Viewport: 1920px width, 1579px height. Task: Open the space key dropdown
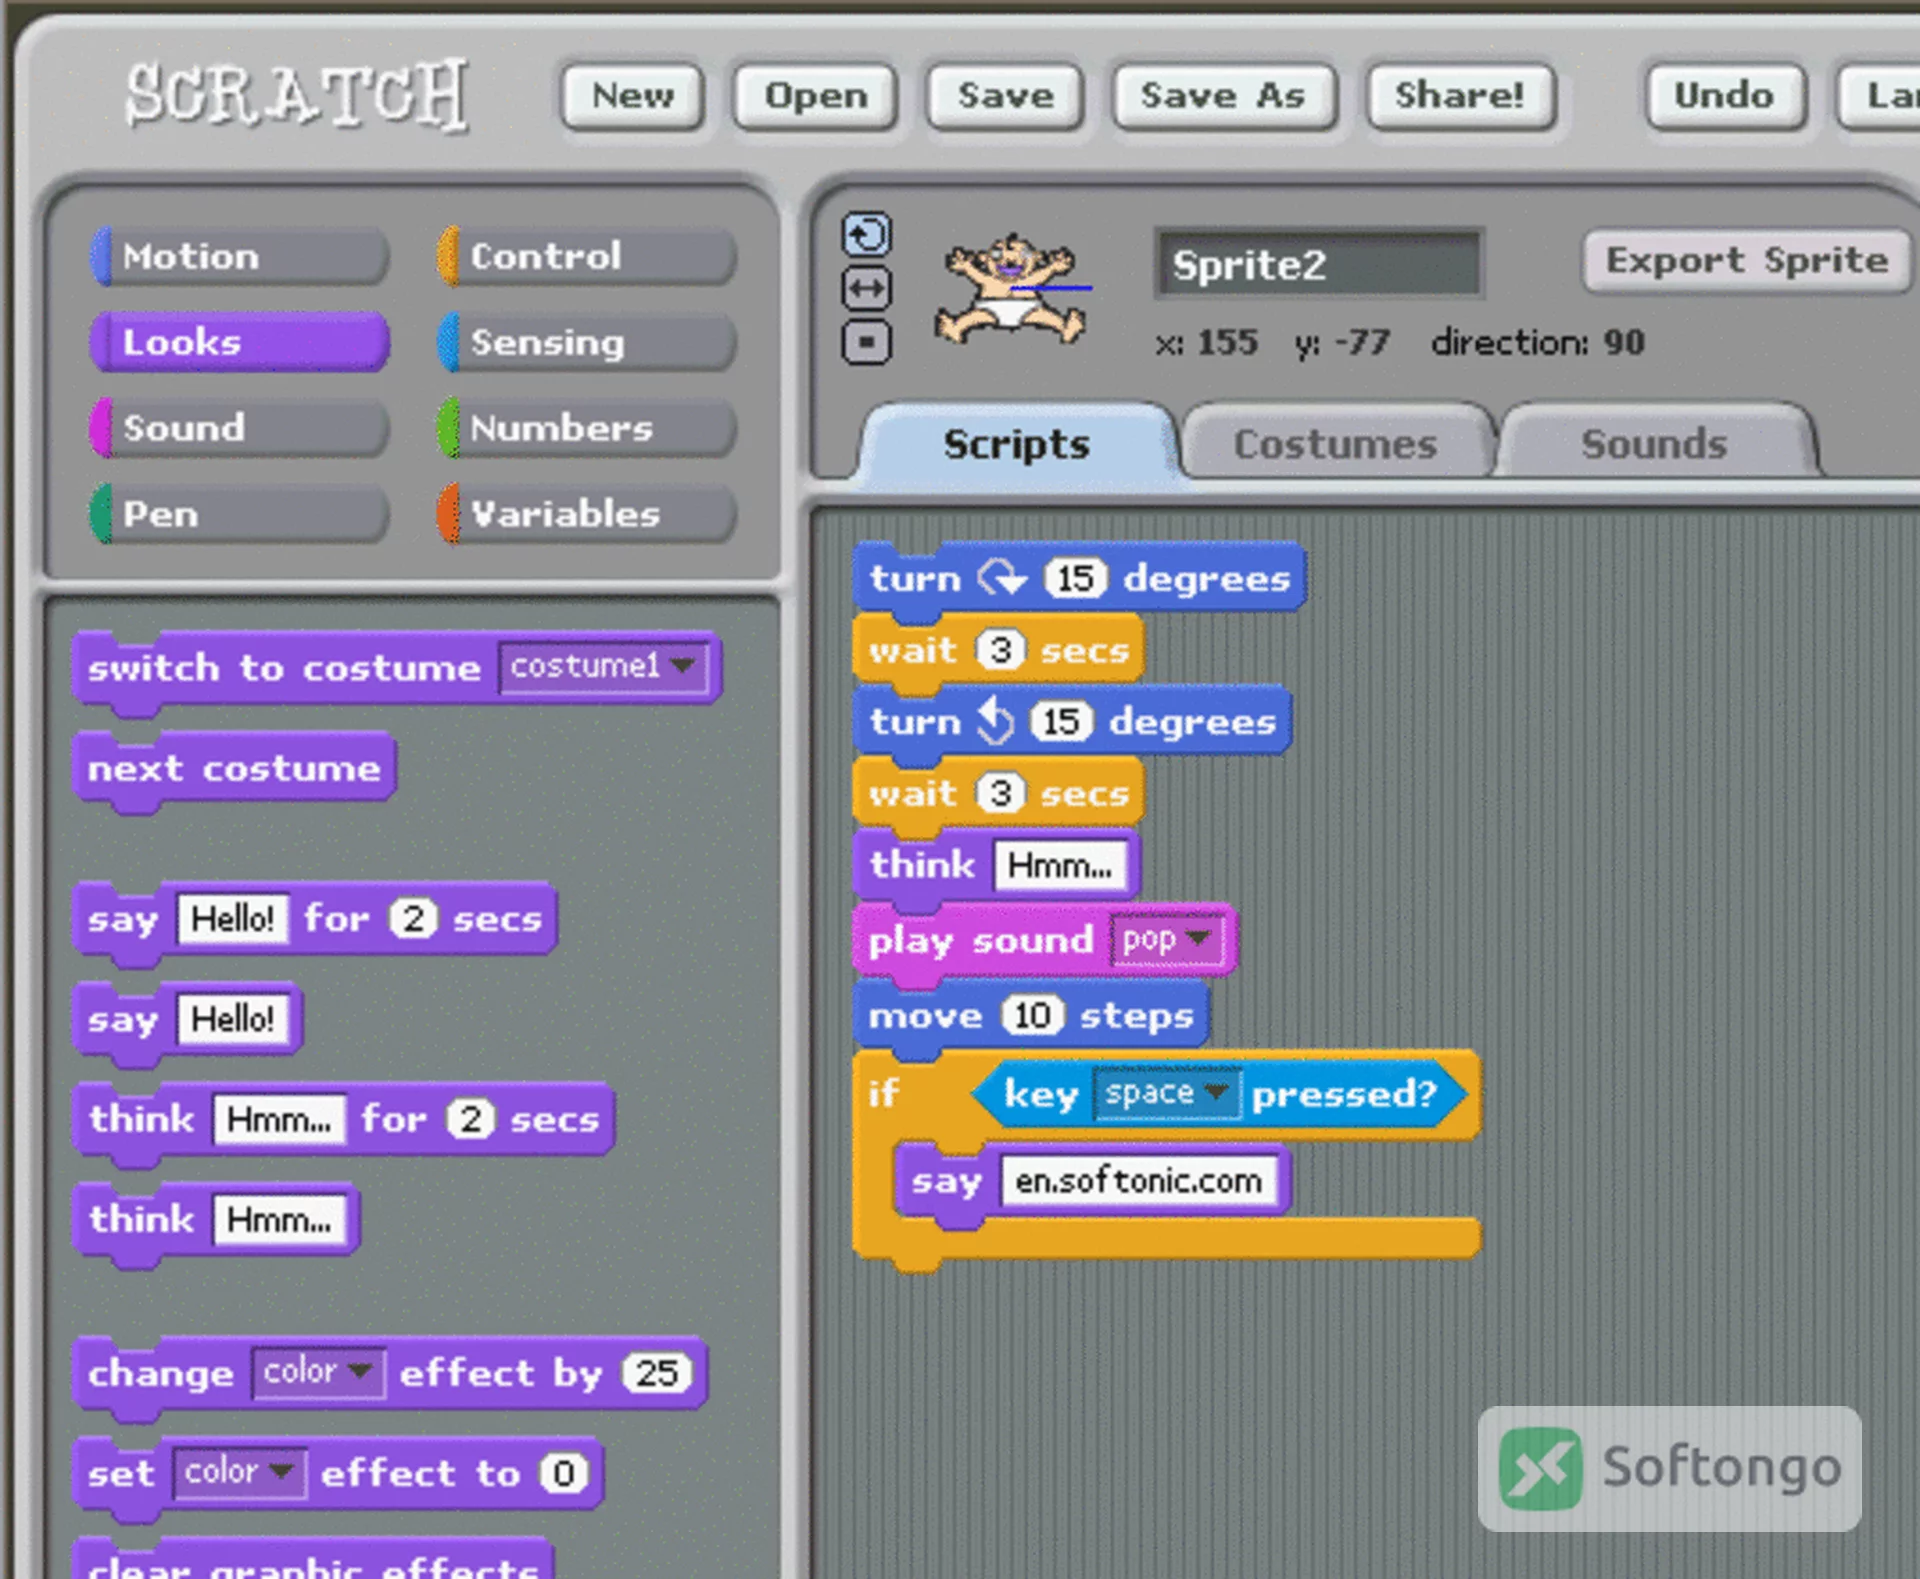[1167, 1093]
